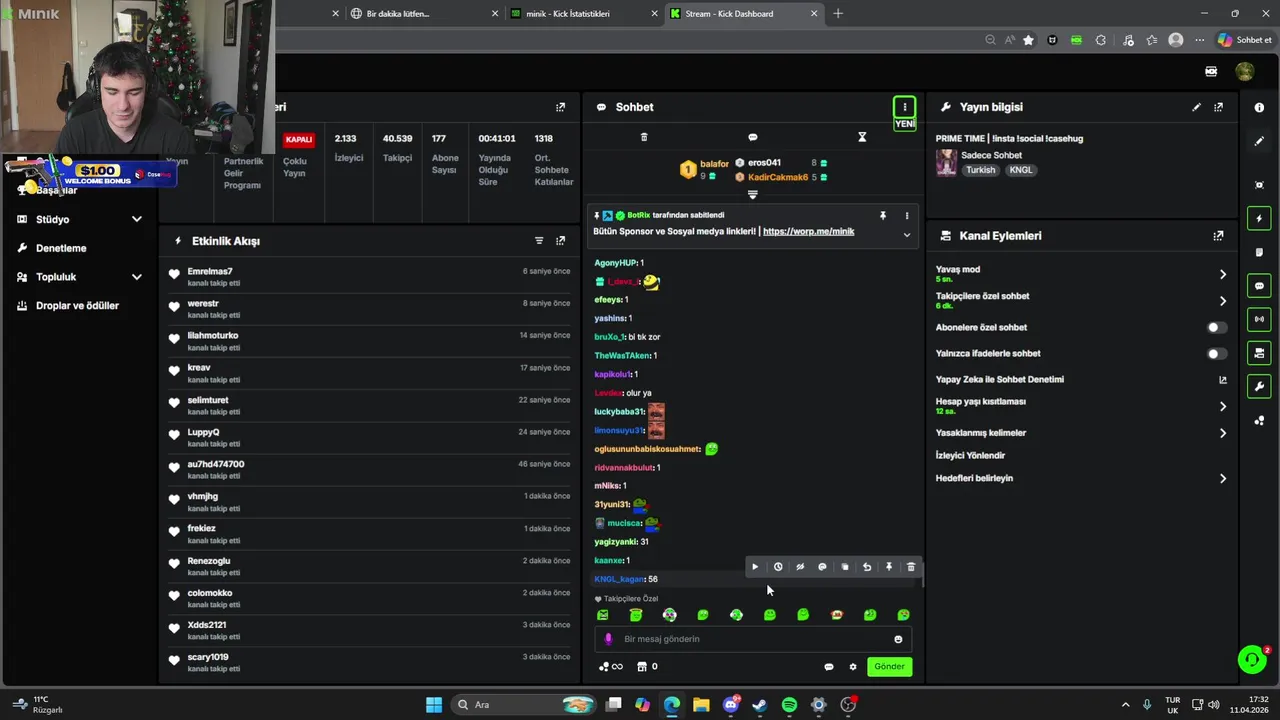
Task: Unpin the BotRix pinned message pin icon
Action: pyautogui.click(x=883, y=215)
